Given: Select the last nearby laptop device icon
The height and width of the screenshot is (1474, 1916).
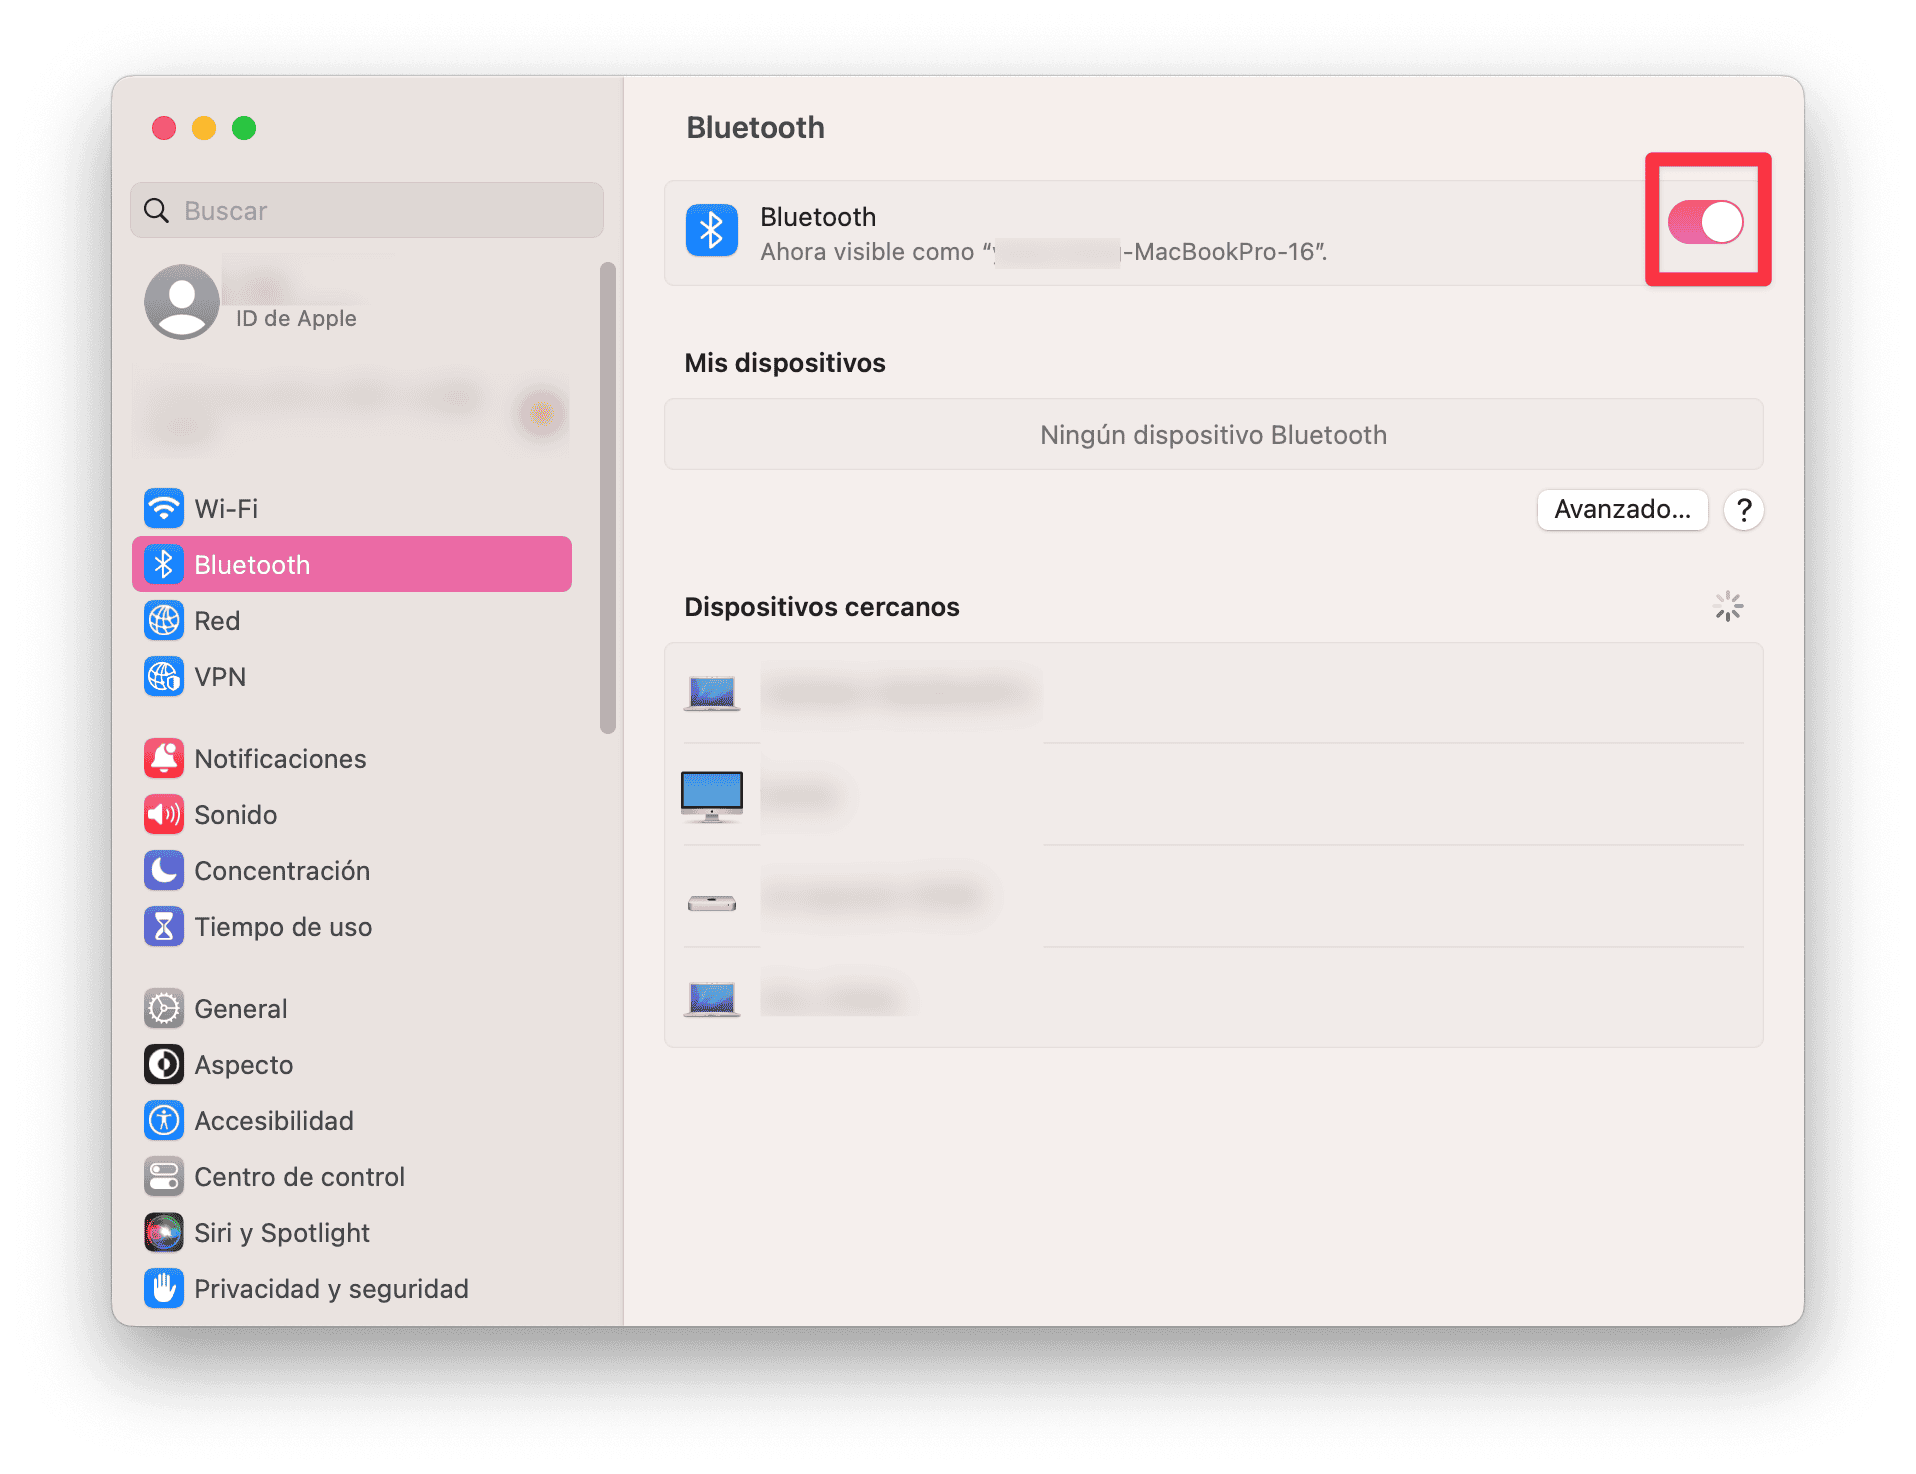Looking at the screenshot, I should (x=712, y=998).
